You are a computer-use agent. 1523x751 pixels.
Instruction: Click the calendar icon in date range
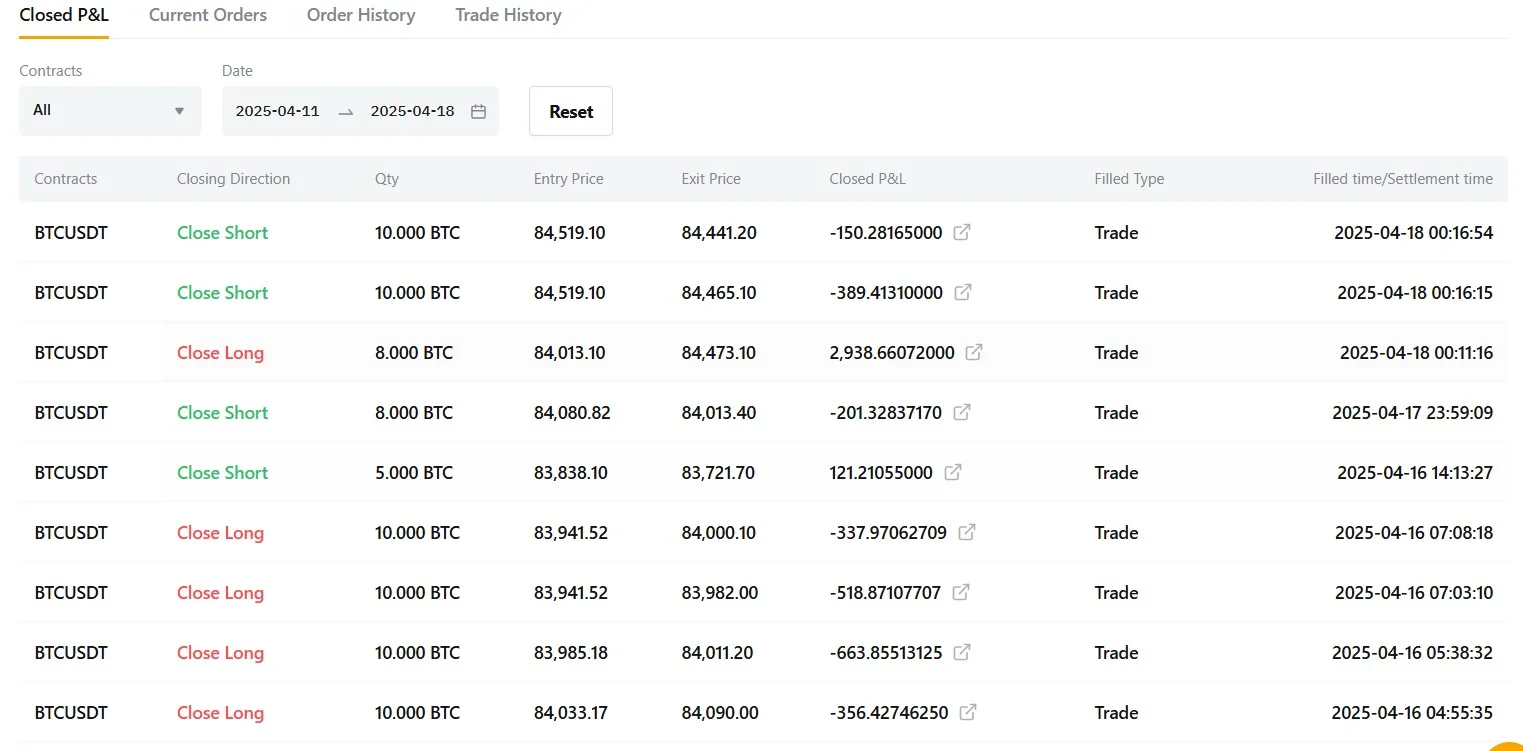(478, 112)
